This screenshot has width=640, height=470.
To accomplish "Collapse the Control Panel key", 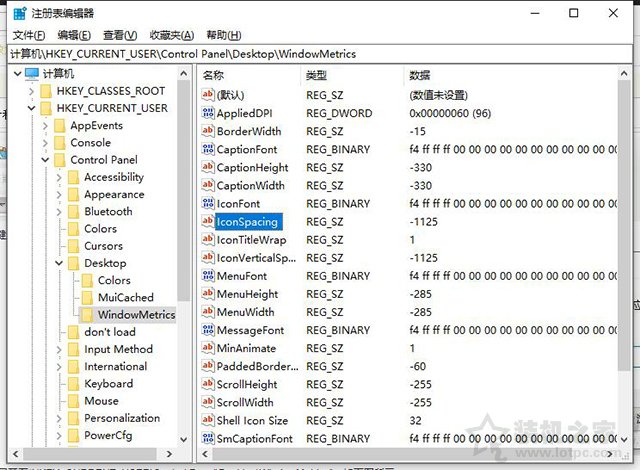I will click(45, 160).
